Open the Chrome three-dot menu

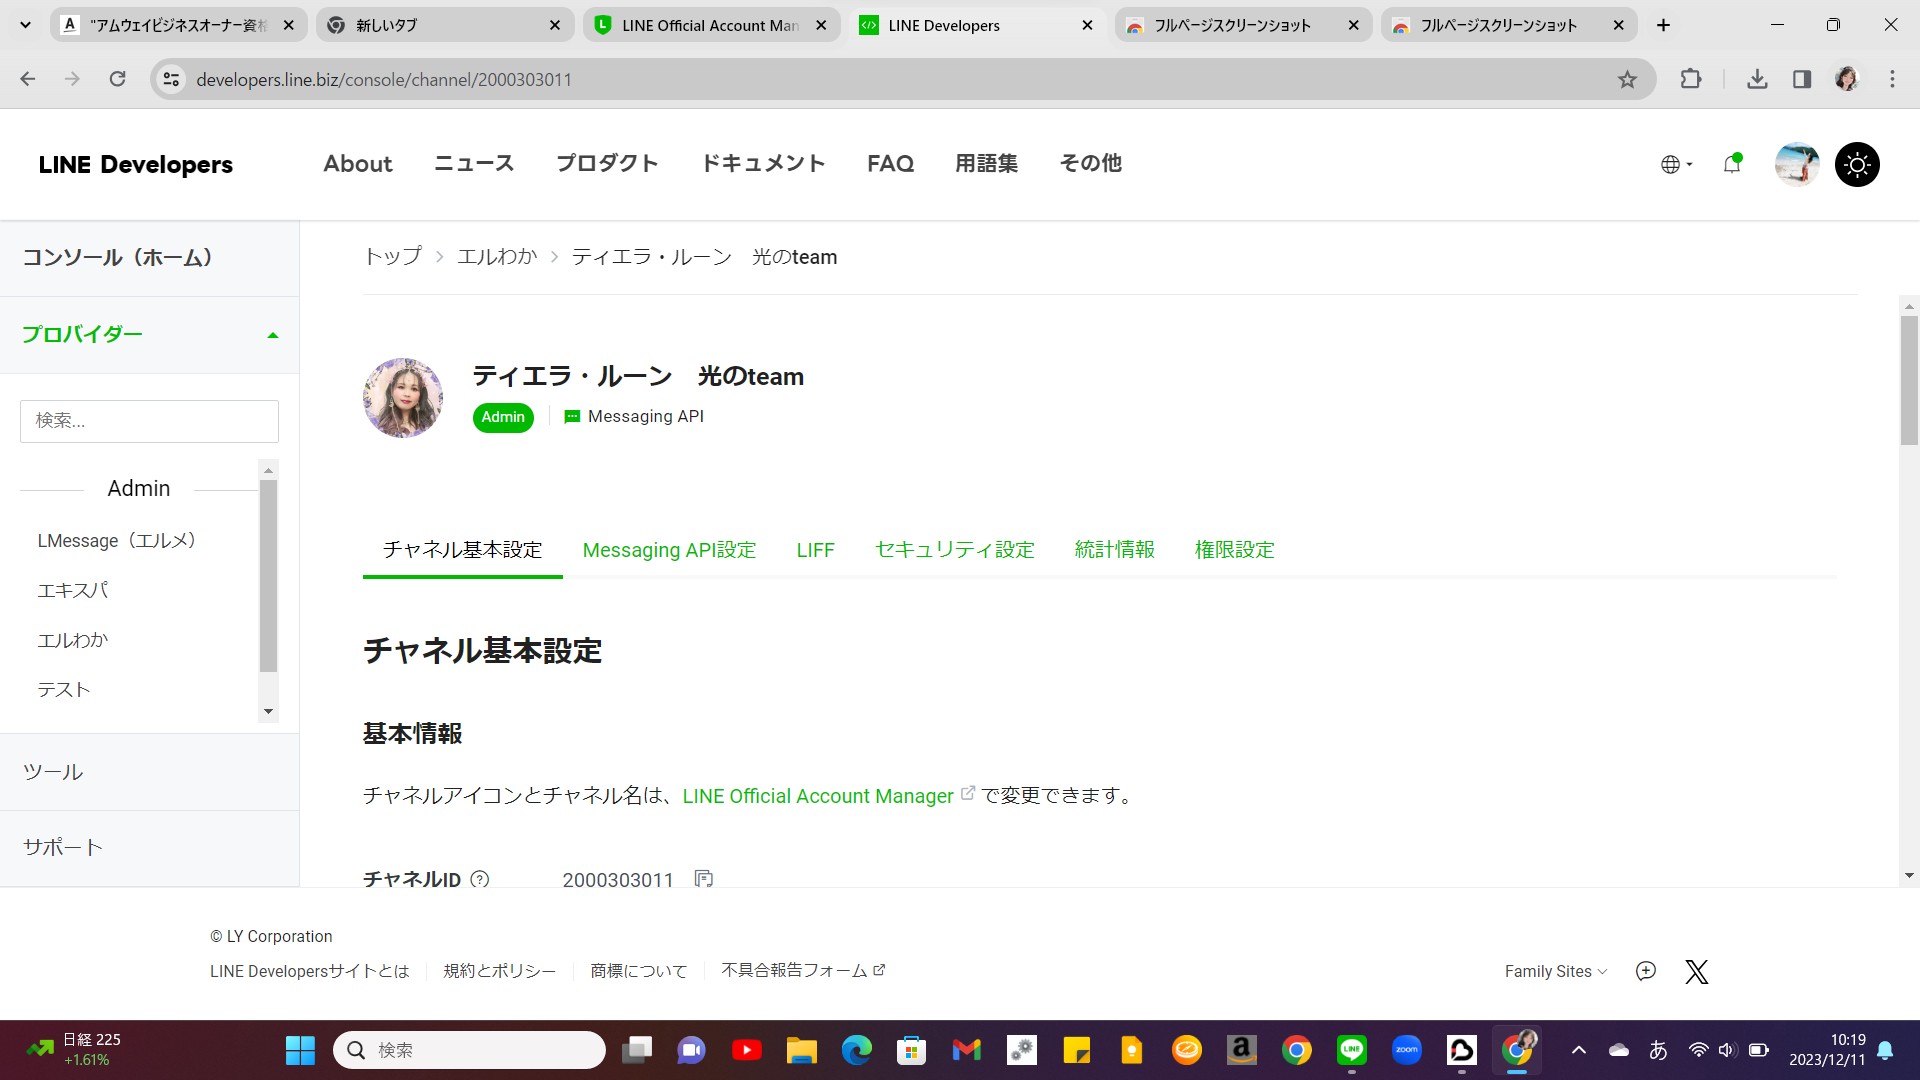pyautogui.click(x=1892, y=79)
